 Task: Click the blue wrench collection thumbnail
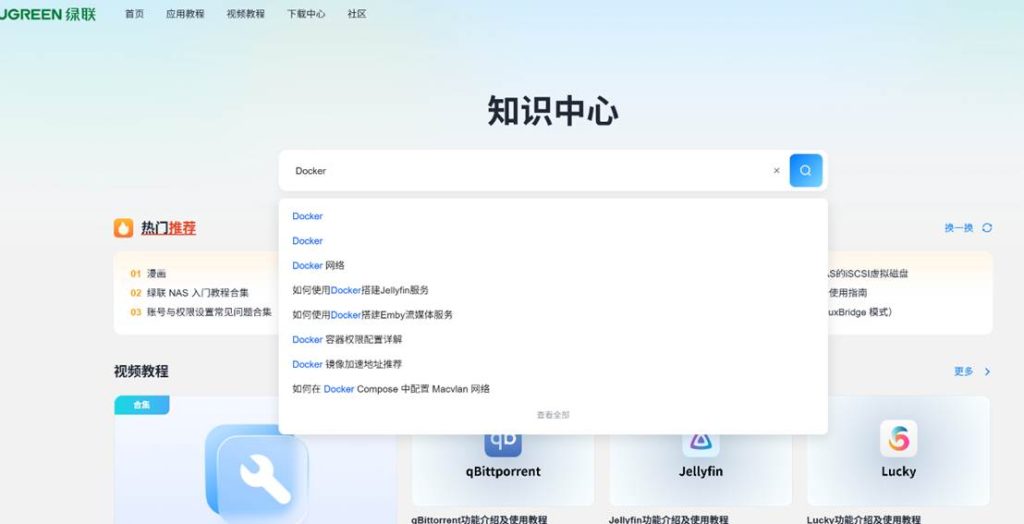pyautogui.click(x=255, y=470)
